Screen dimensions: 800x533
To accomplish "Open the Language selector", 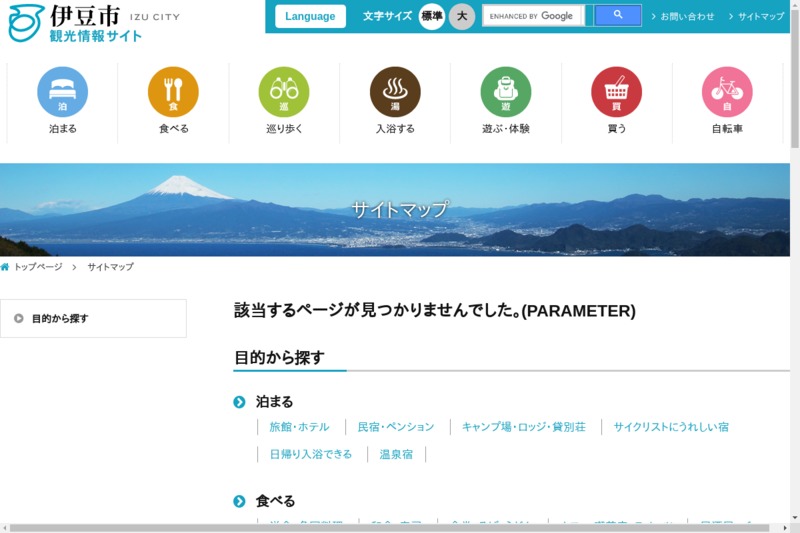I will 310,16.
